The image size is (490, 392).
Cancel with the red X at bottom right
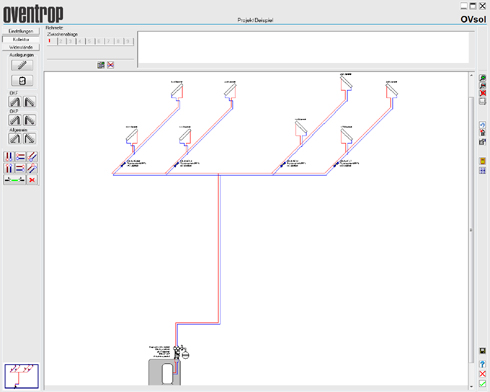tap(482, 374)
